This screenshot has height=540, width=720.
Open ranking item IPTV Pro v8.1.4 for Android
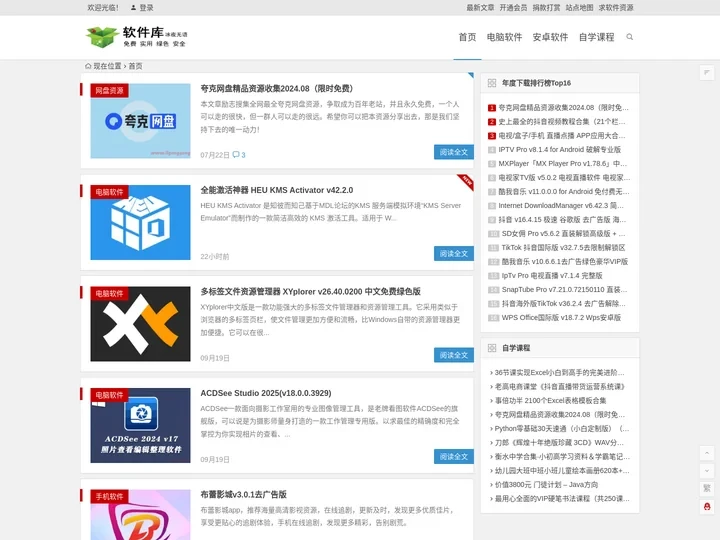559,149
